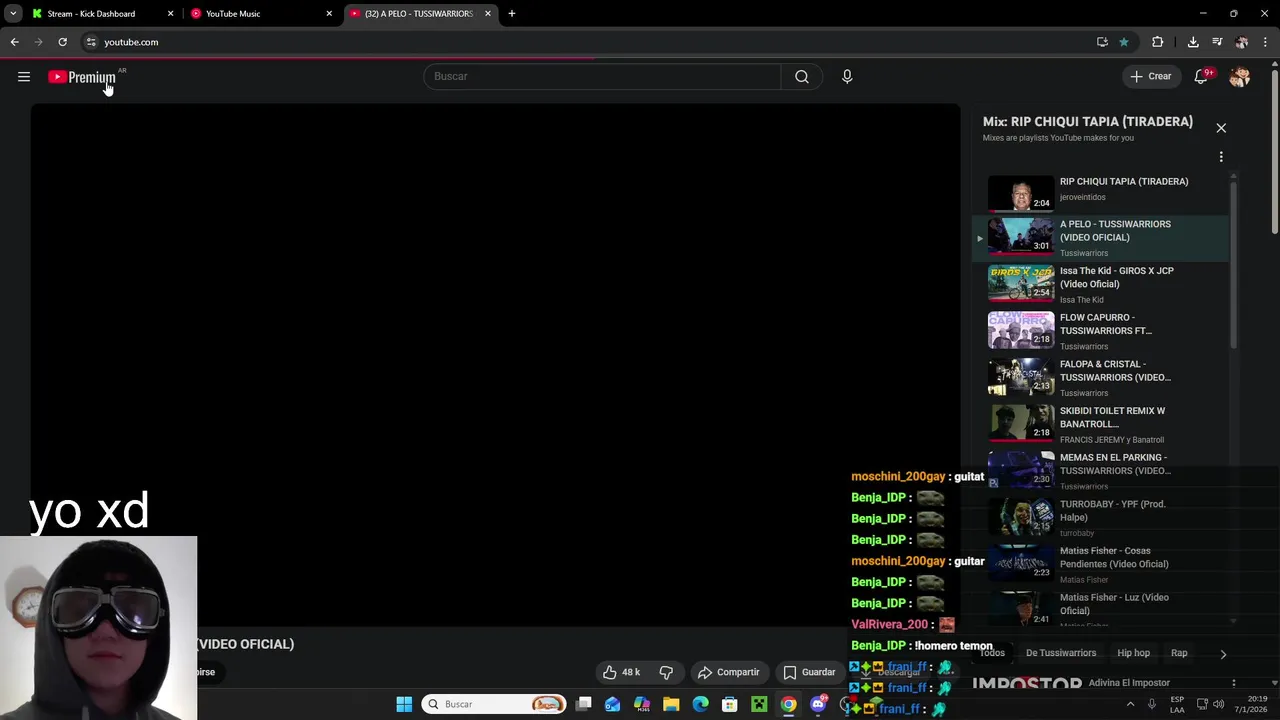Select the De Tussiwarriors filter chip

coord(1061,653)
